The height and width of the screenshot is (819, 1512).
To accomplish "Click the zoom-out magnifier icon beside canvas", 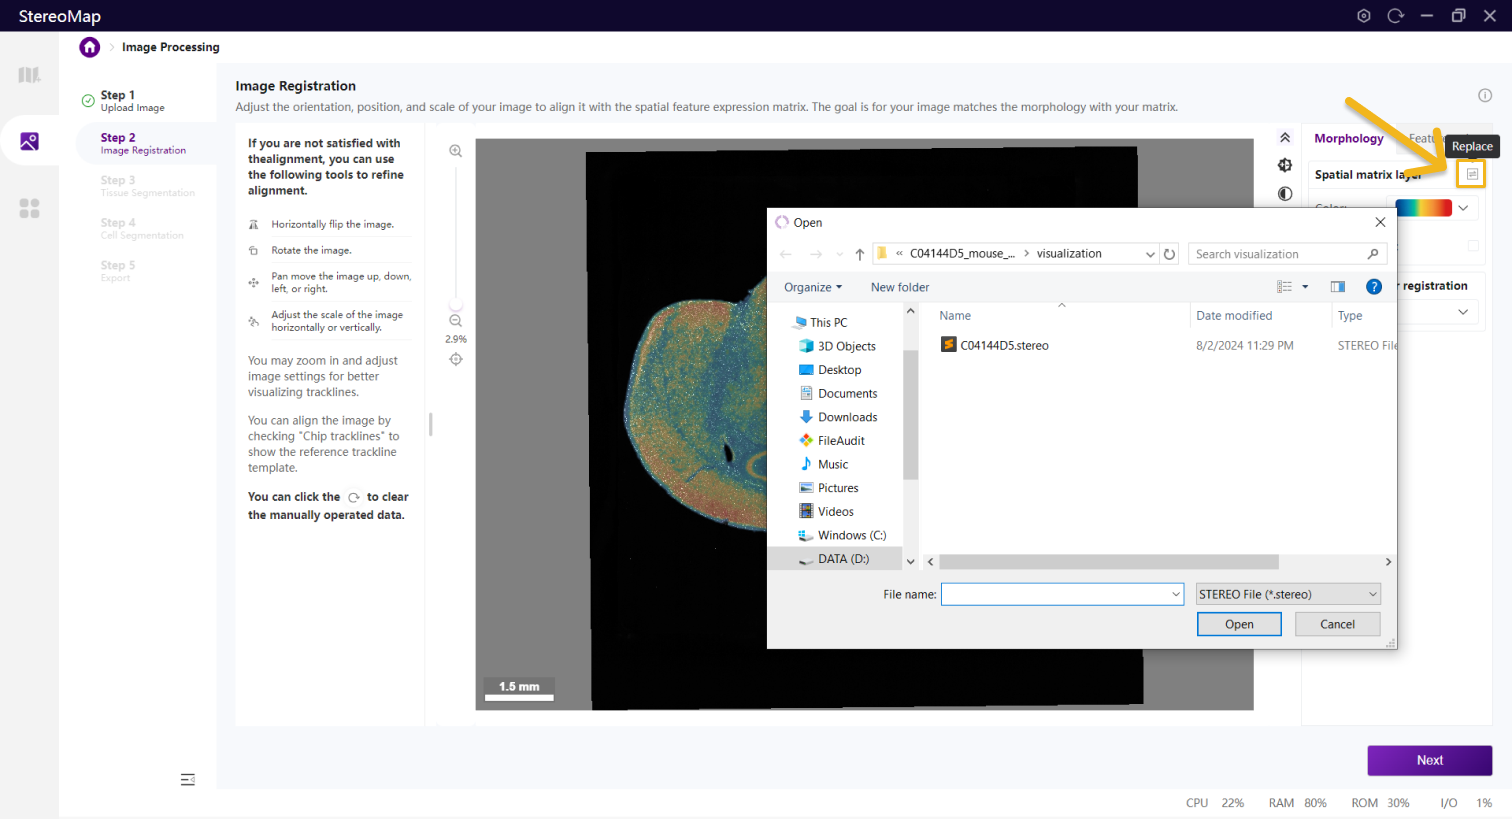I will click(x=456, y=321).
